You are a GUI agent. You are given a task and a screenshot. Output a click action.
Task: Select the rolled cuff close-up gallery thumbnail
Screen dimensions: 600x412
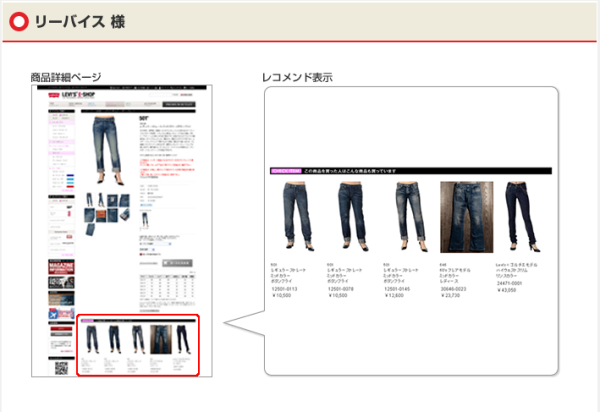tap(125, 215)
